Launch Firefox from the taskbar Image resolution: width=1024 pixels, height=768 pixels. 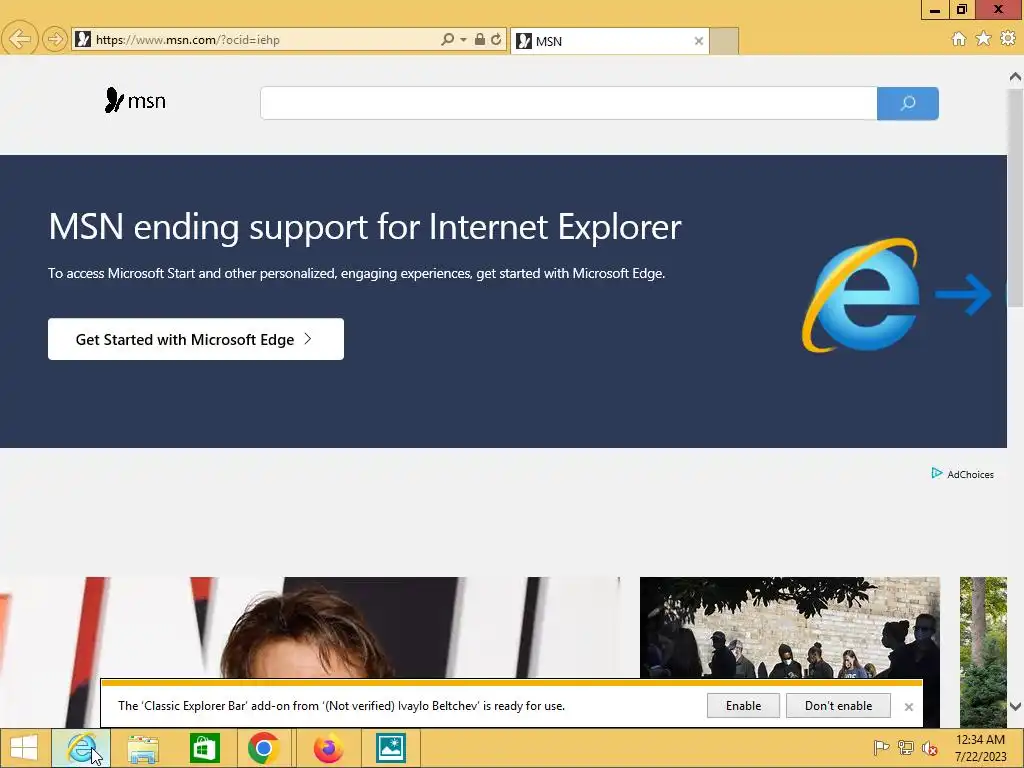click(328, 748)
